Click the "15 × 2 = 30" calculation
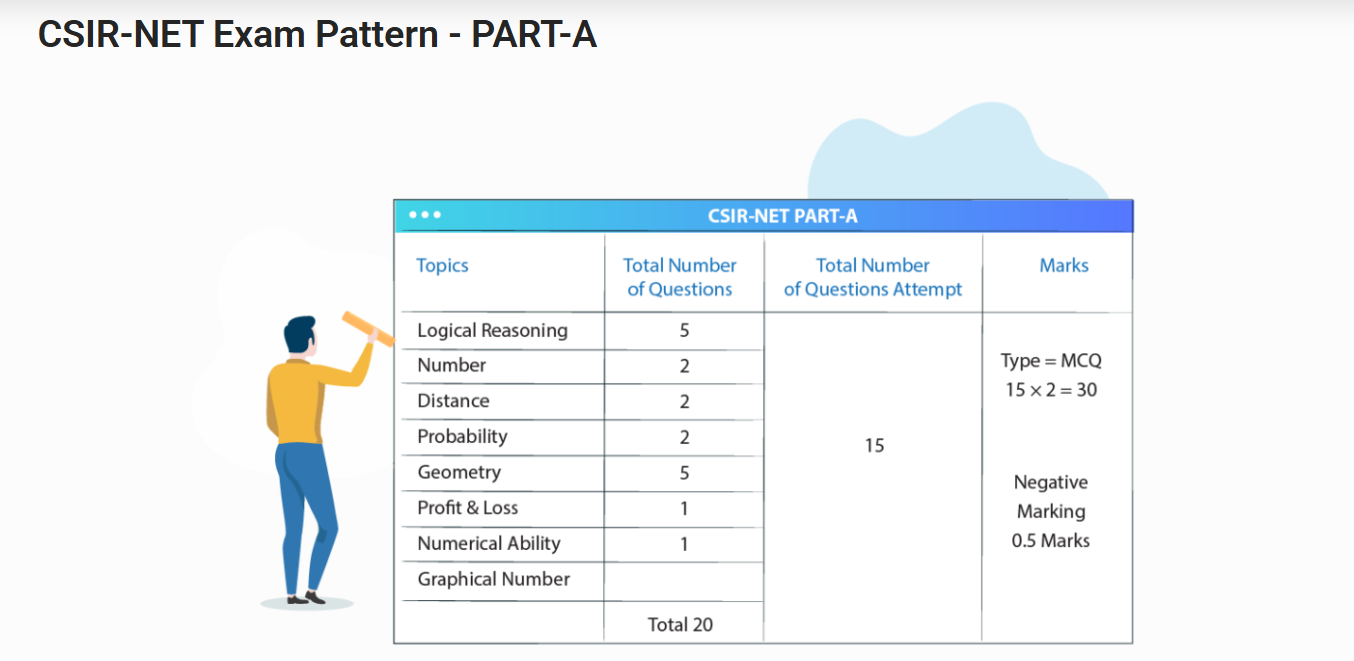Viewport: 1354px width, 661px height. [1051, 390]
